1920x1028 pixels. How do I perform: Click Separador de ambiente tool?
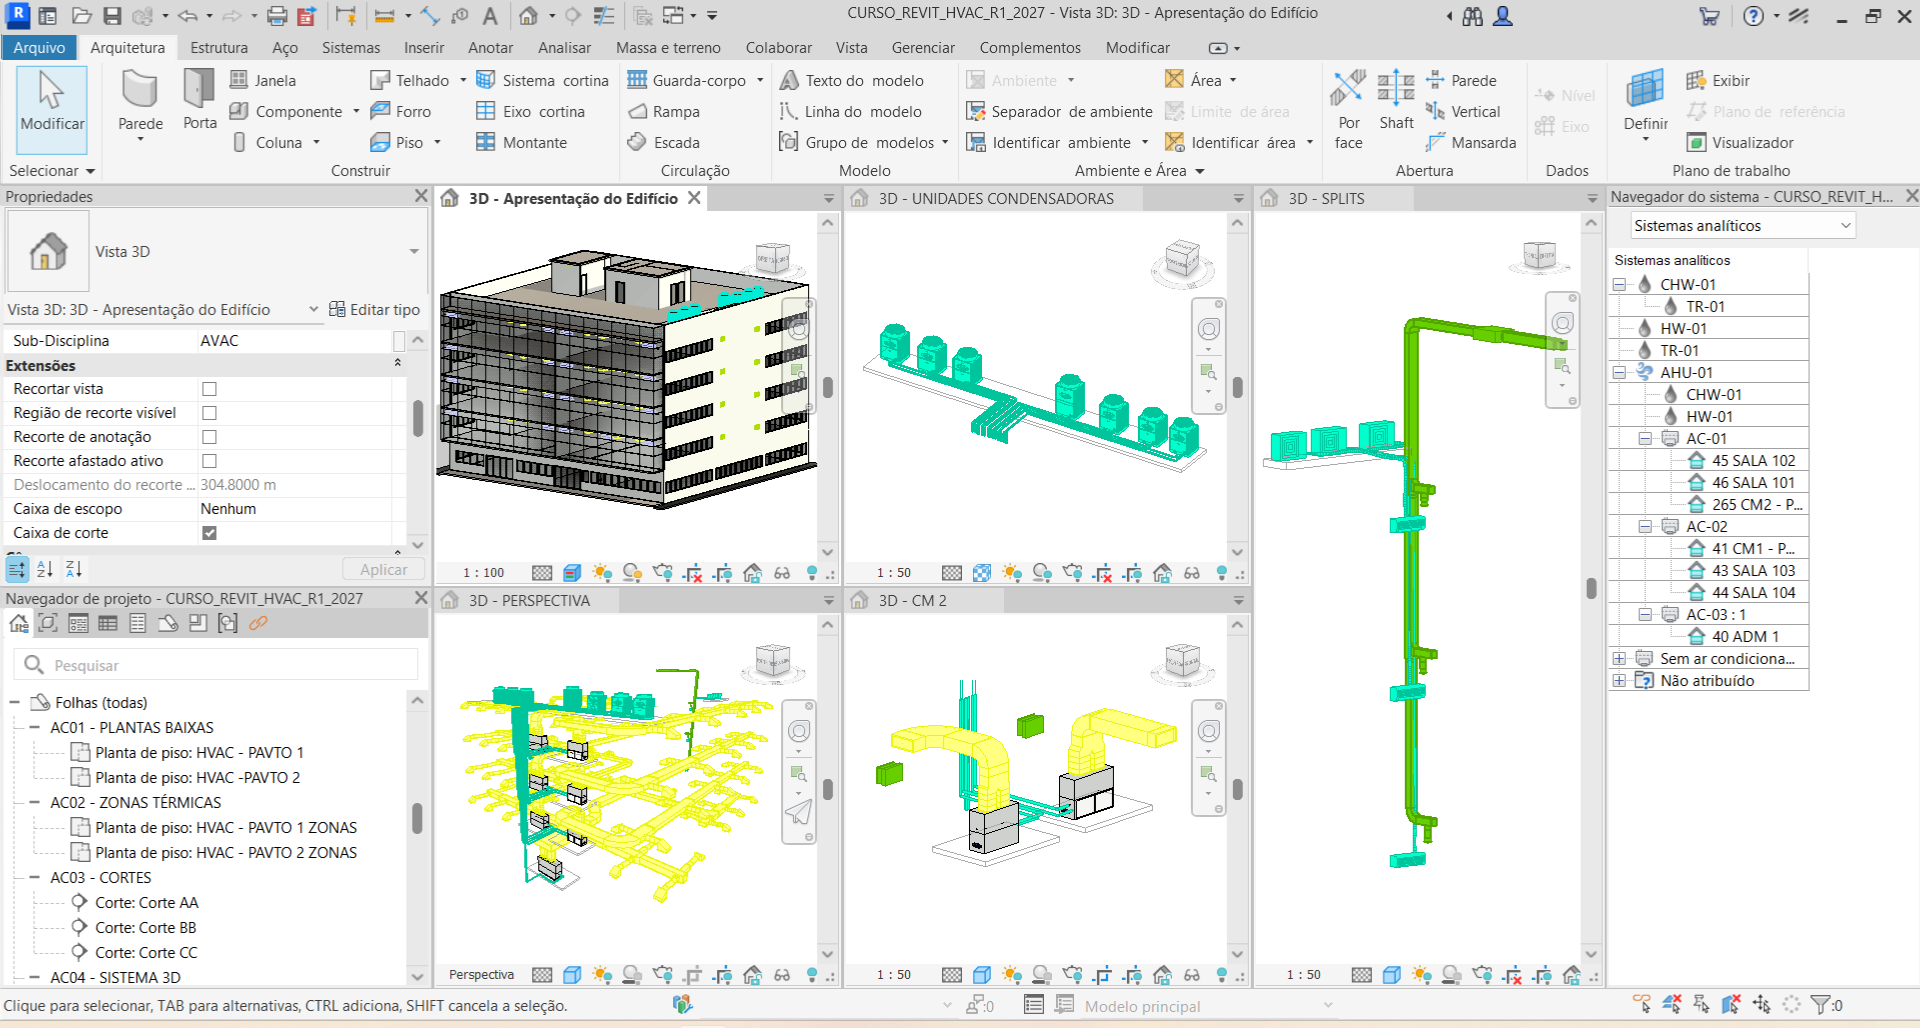(x=1059, y=111)
